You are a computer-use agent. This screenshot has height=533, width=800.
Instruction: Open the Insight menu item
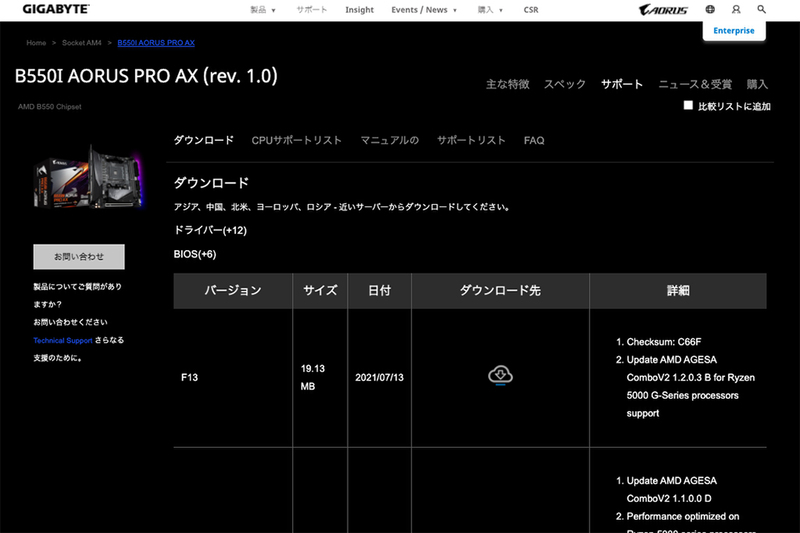coord(359,10)
